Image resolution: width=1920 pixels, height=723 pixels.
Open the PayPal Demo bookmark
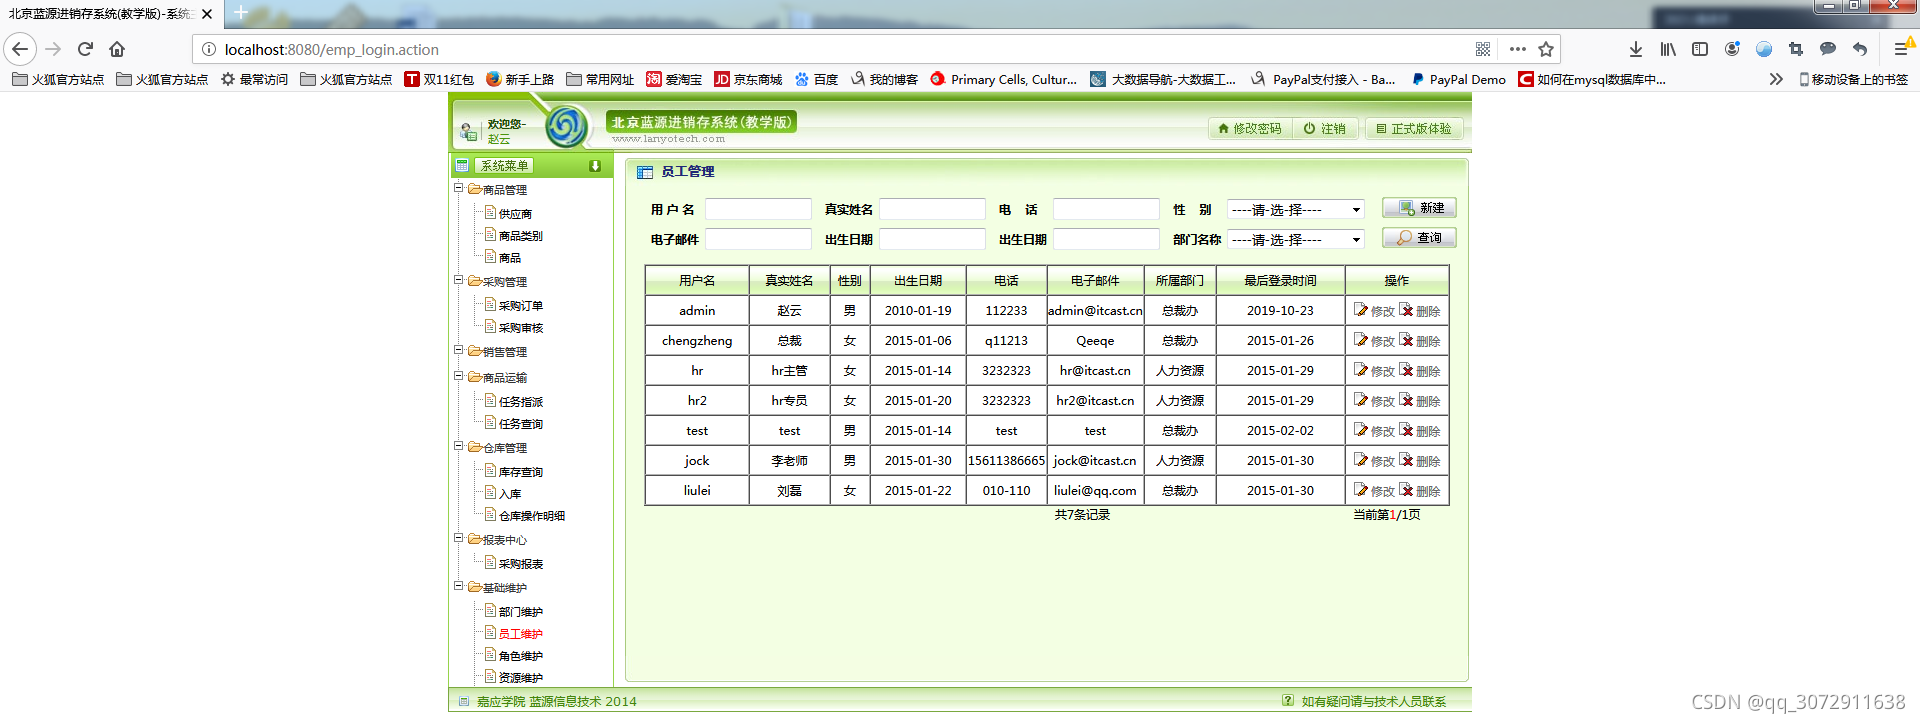pyautogui.click(x=1458, y=79)
